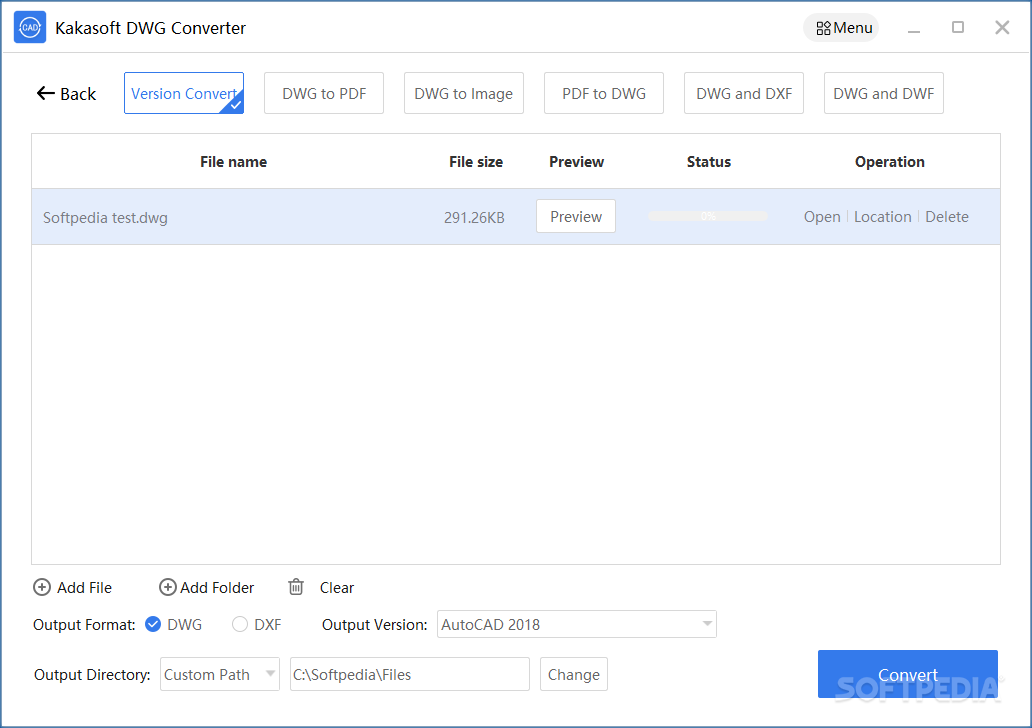The width and height of the screenshot is (1032, 728).
Task: Click the C:\Softpedia\Files path field
Action: click(x=409, y=674)
